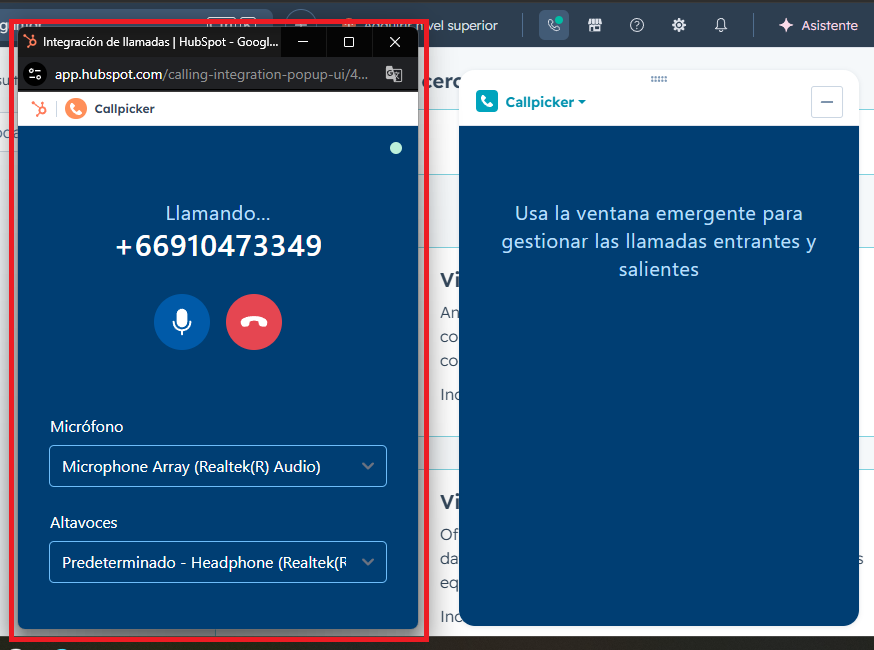Click the popup window title tab text
874x650 pixels.
click(x=161, y=42)
